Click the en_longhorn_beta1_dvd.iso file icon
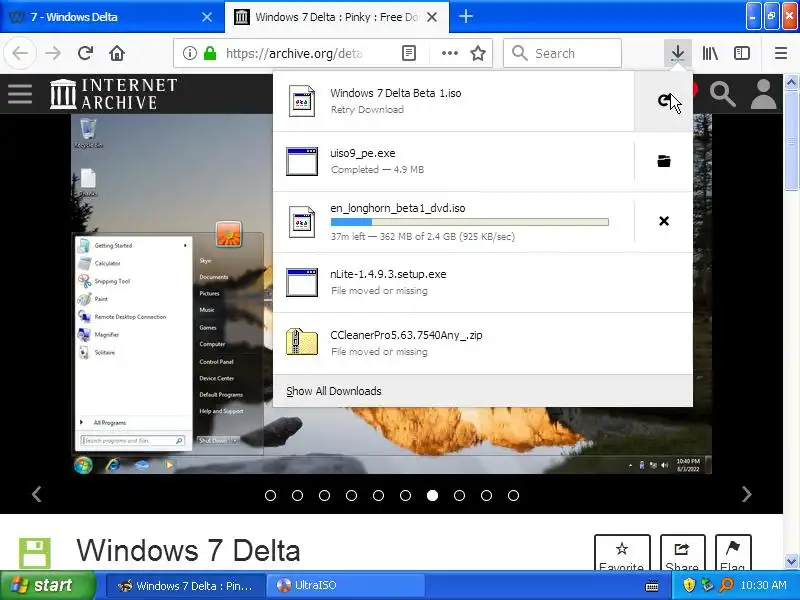The image size is (800, 600). (302, 221)
